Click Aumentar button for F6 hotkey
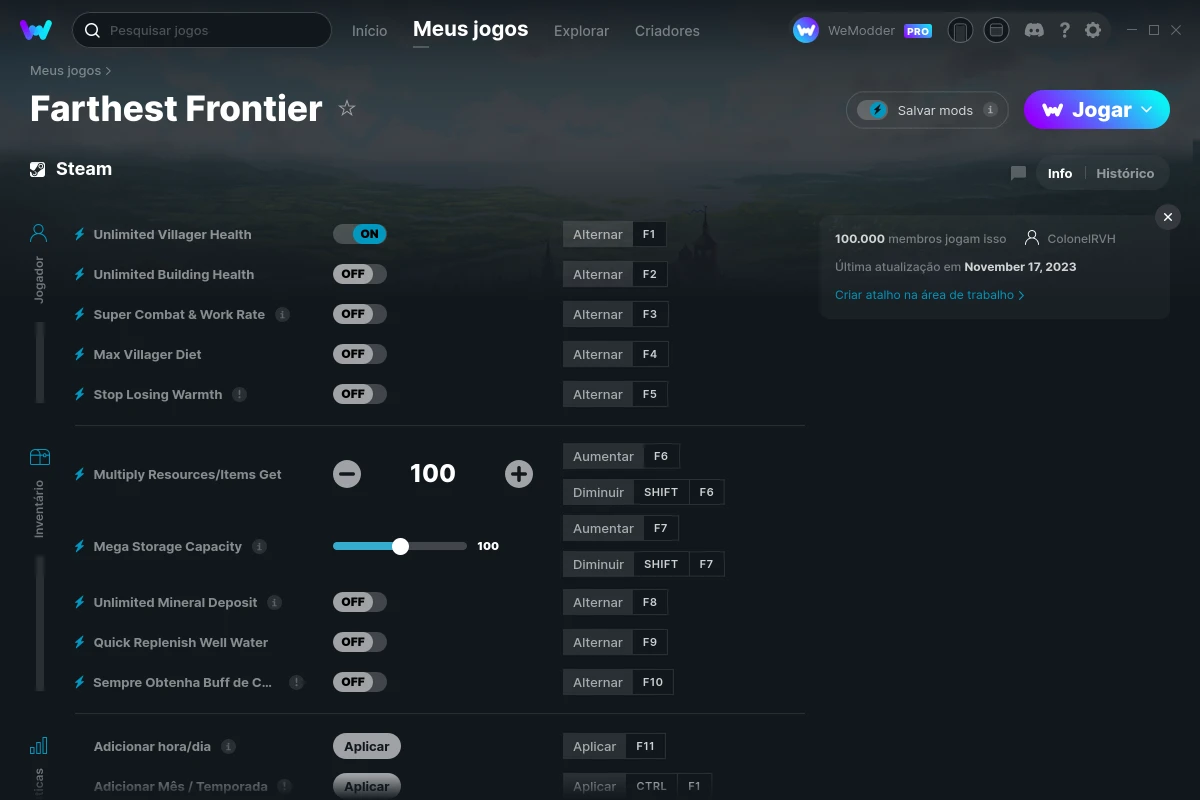The height and width of the screenshot is (800, 1200). pyautogui.click(x=603, y=456)
